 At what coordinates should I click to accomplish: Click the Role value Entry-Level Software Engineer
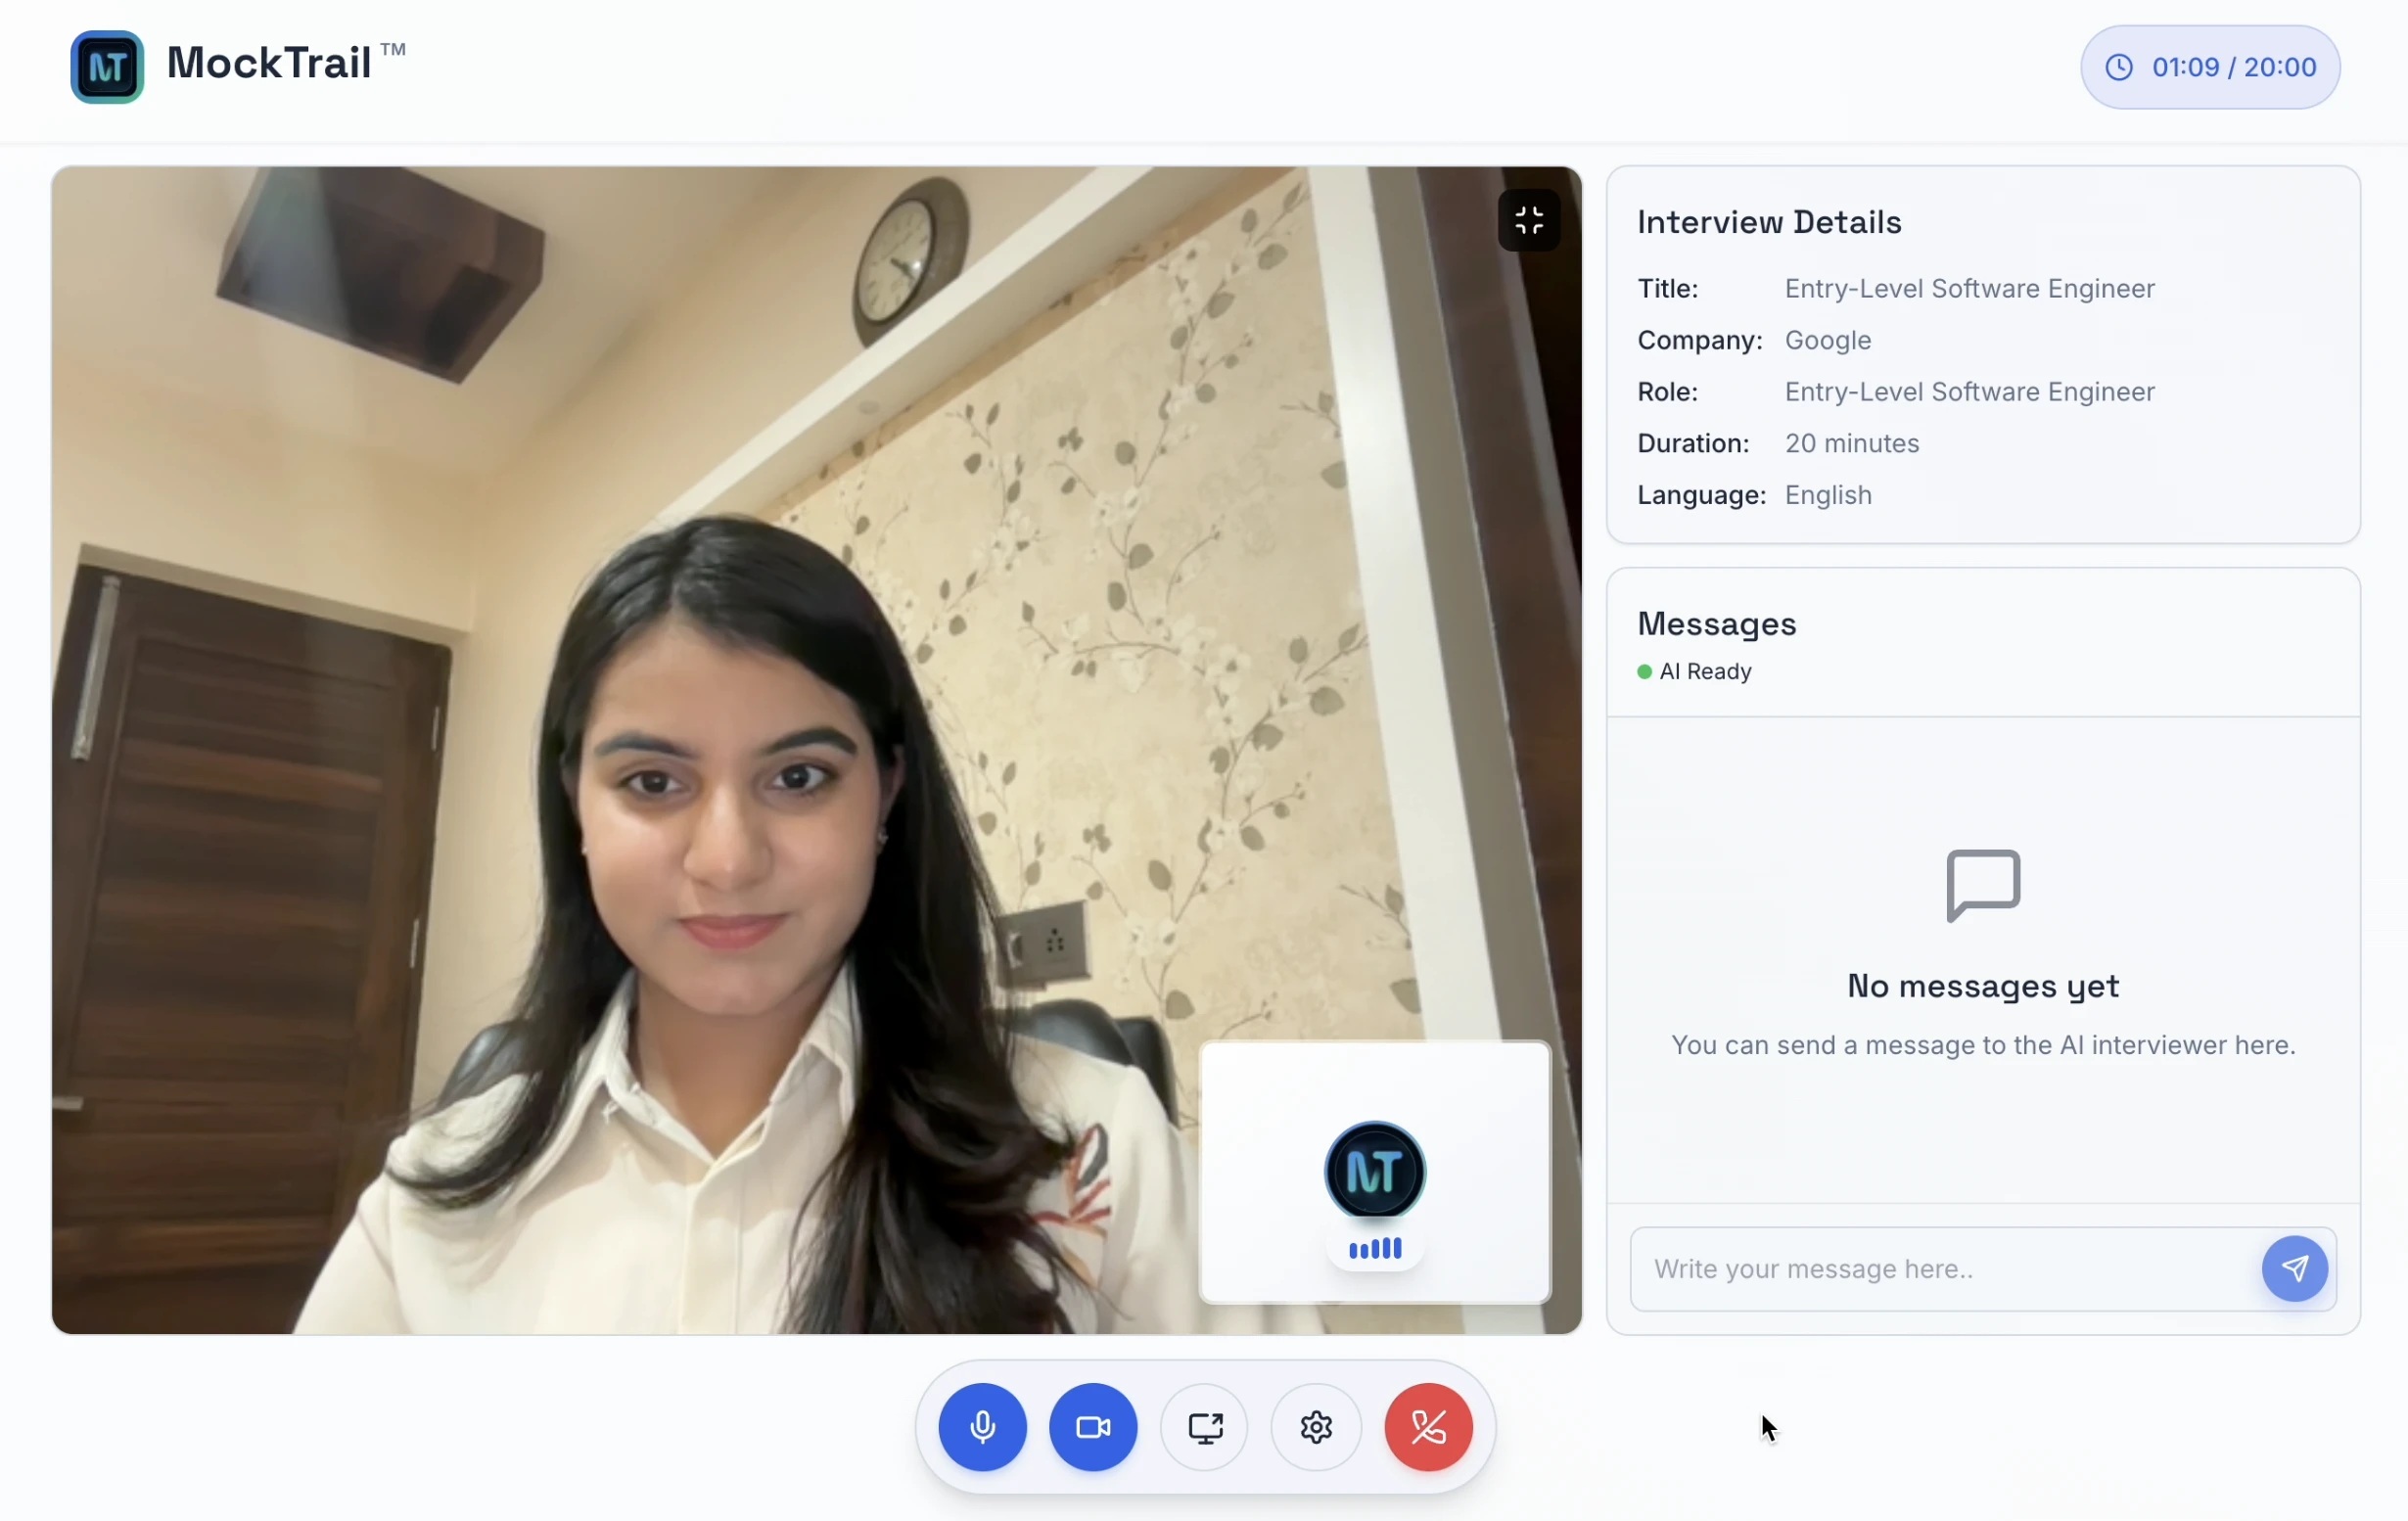tap(1969, 392)
